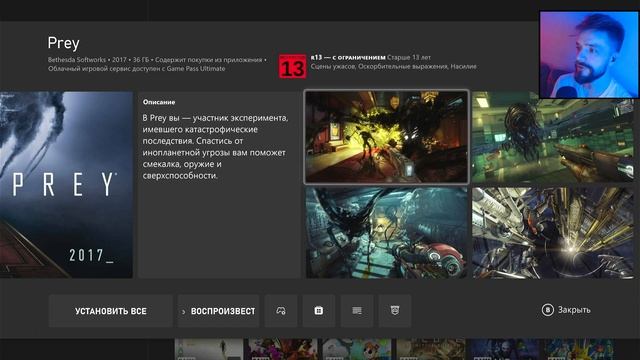
Task: Open the shield badge icon tile
Action: coord(395,311)
